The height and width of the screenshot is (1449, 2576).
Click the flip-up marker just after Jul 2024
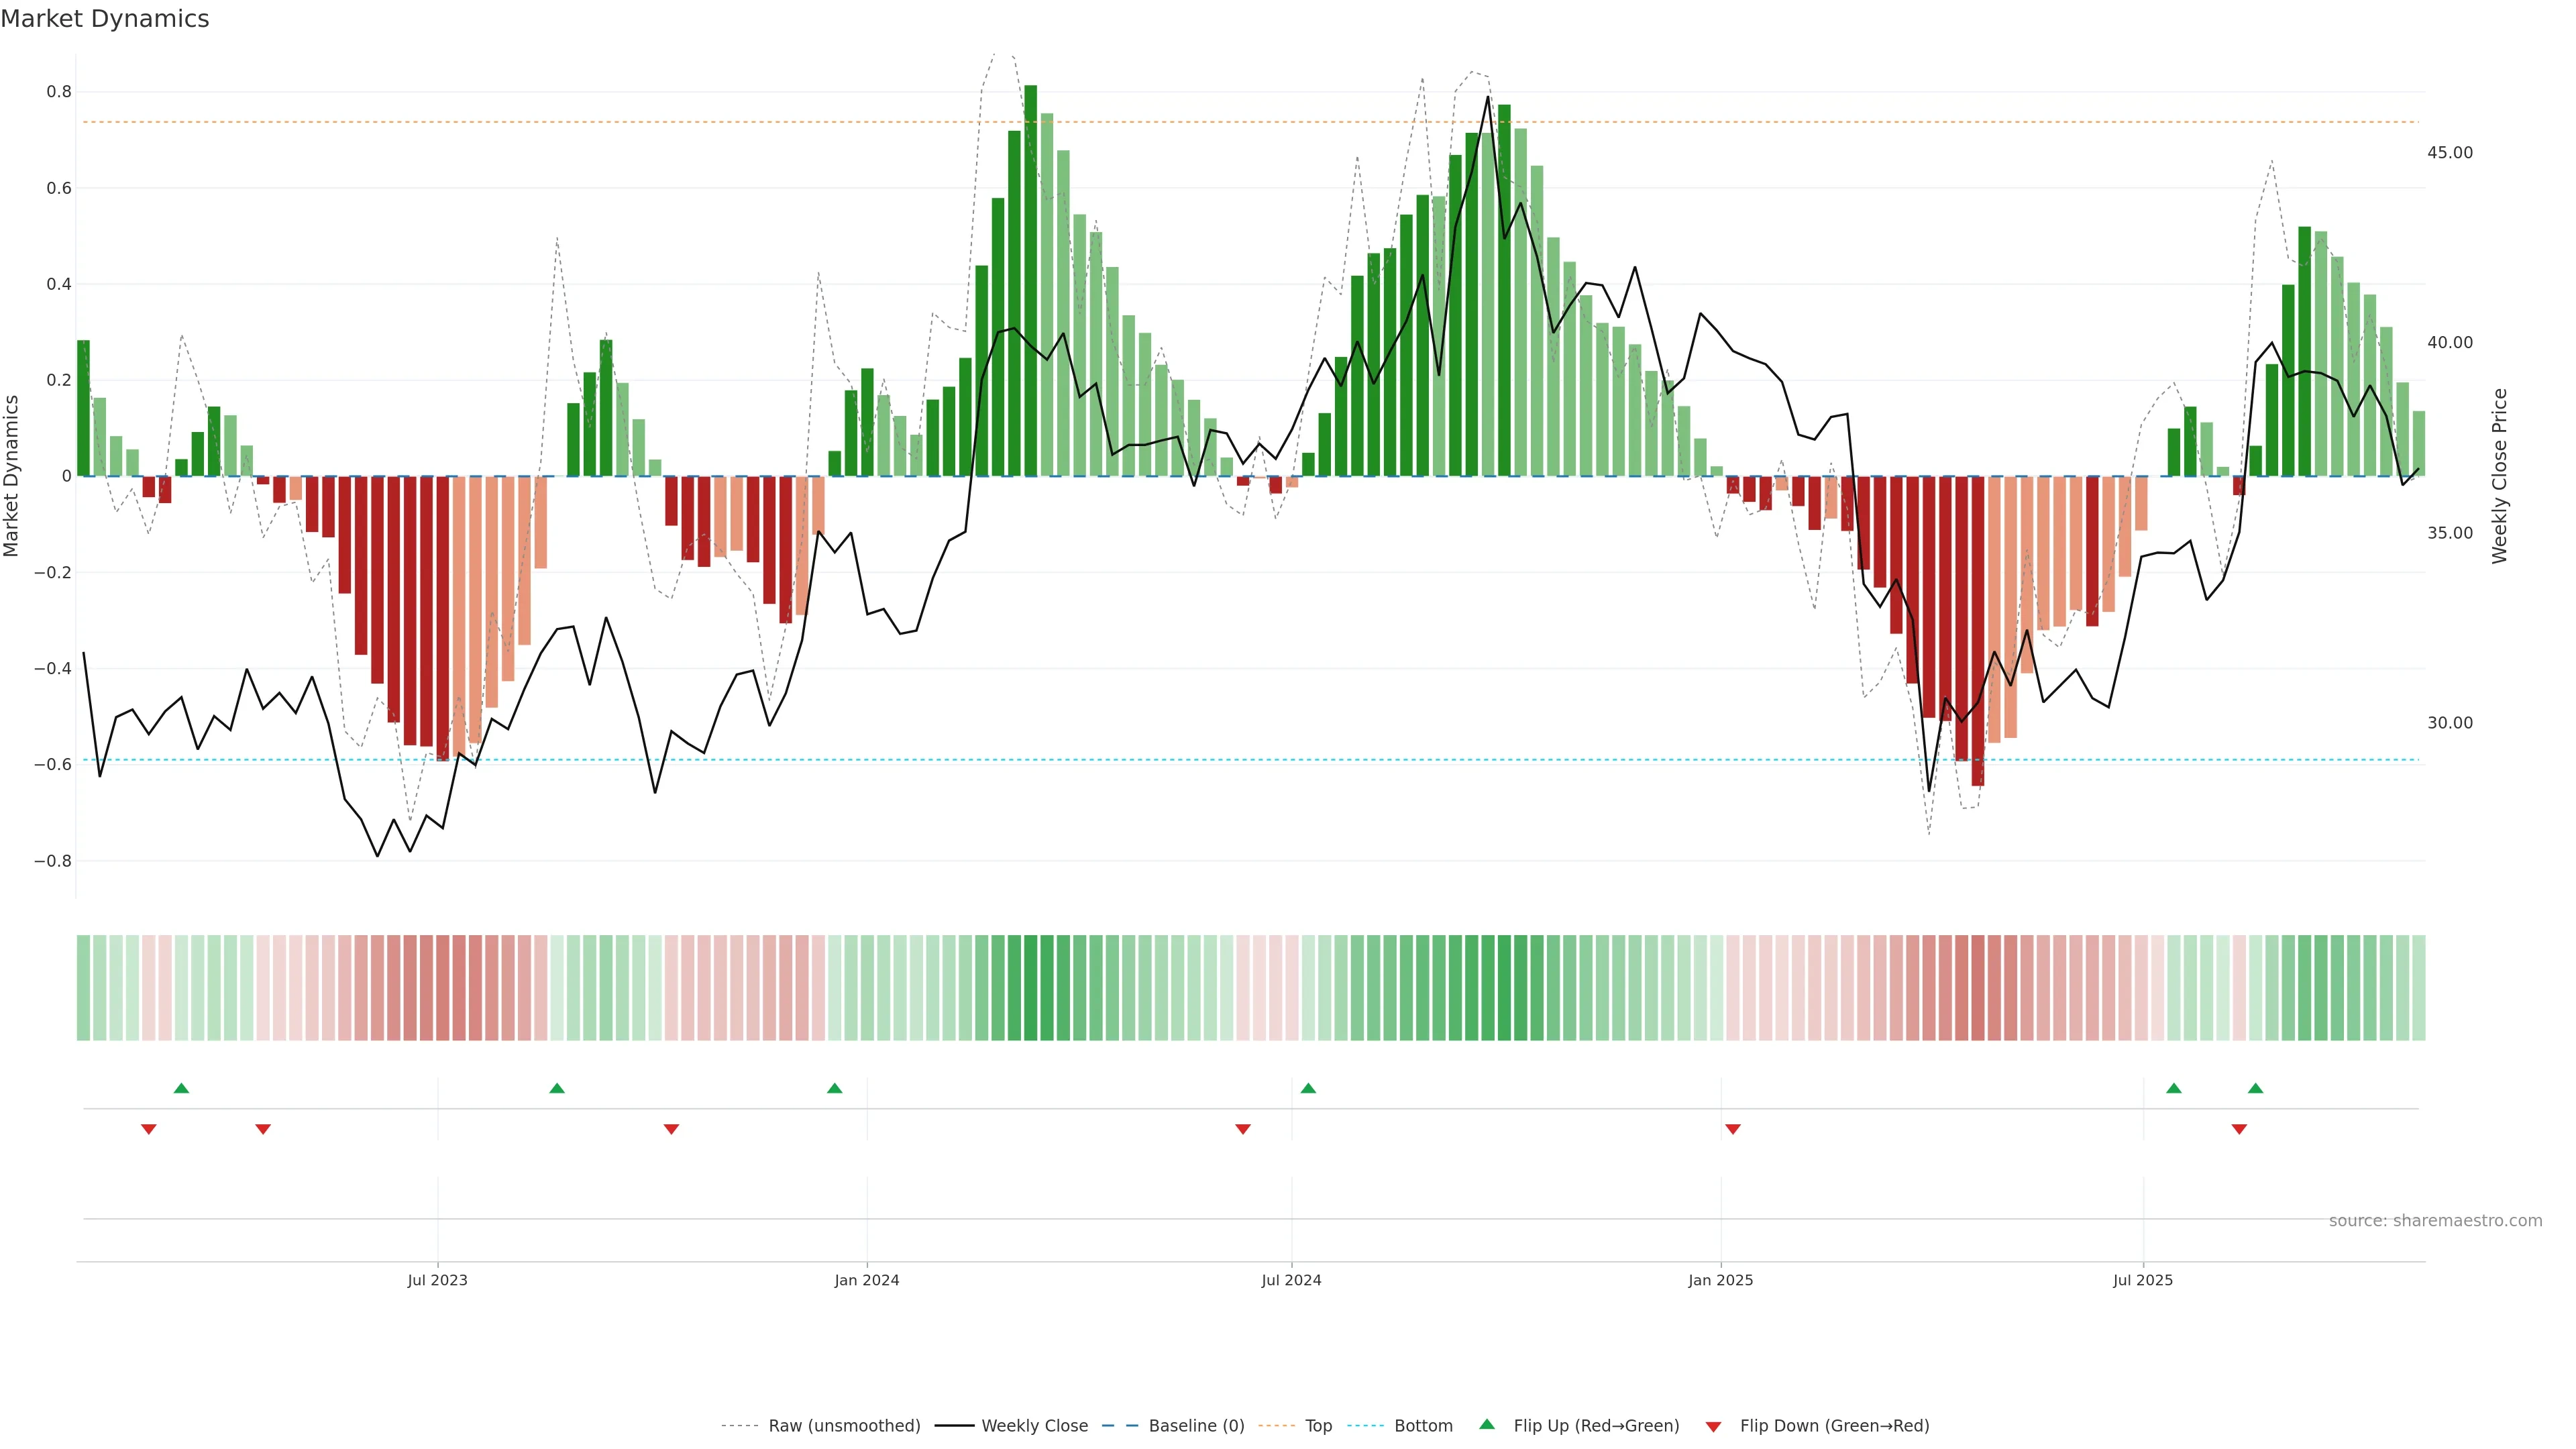click(1308, 1088)
